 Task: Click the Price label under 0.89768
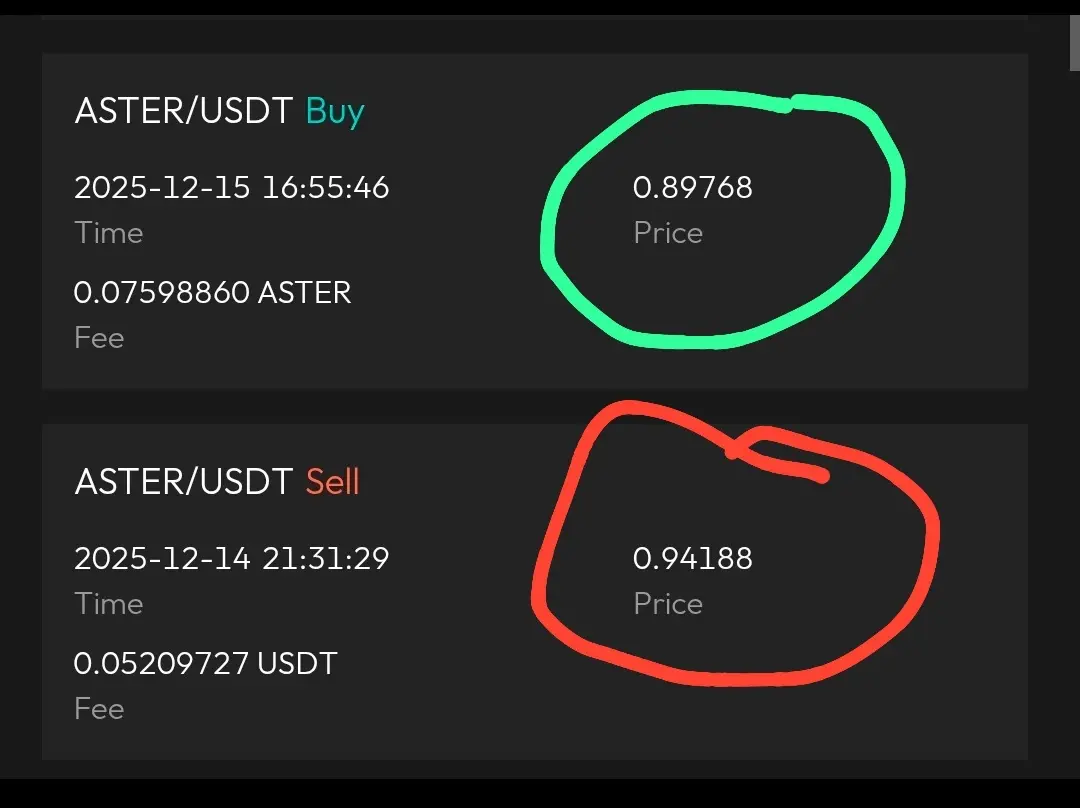(x=668, y=233)
